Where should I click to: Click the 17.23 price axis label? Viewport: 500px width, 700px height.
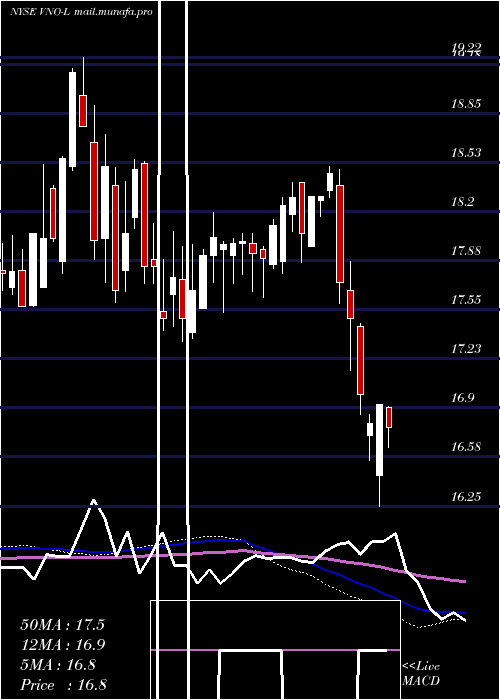pos(466,349)
